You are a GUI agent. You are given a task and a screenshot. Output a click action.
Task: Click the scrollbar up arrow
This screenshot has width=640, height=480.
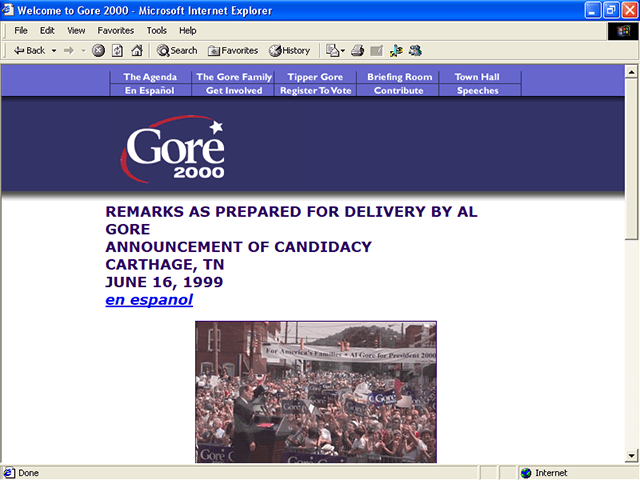point(631,72)
